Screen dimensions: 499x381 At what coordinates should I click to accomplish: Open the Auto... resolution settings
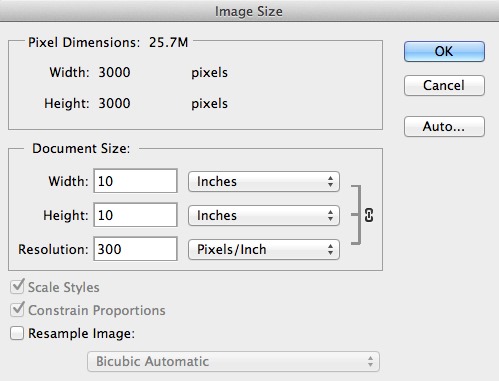(444, 127)
